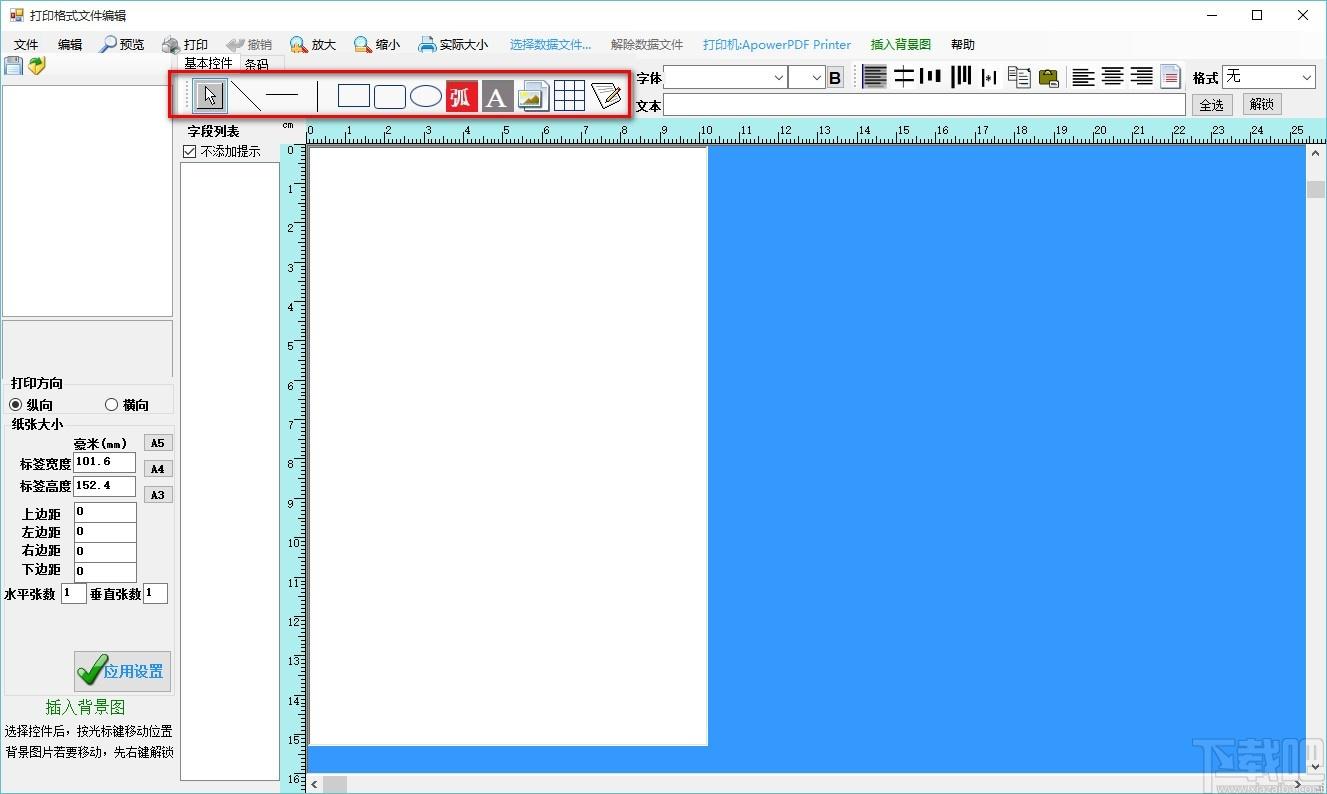Expand the font size dropdown
The image size is (1327, 794).
[806, 77]
